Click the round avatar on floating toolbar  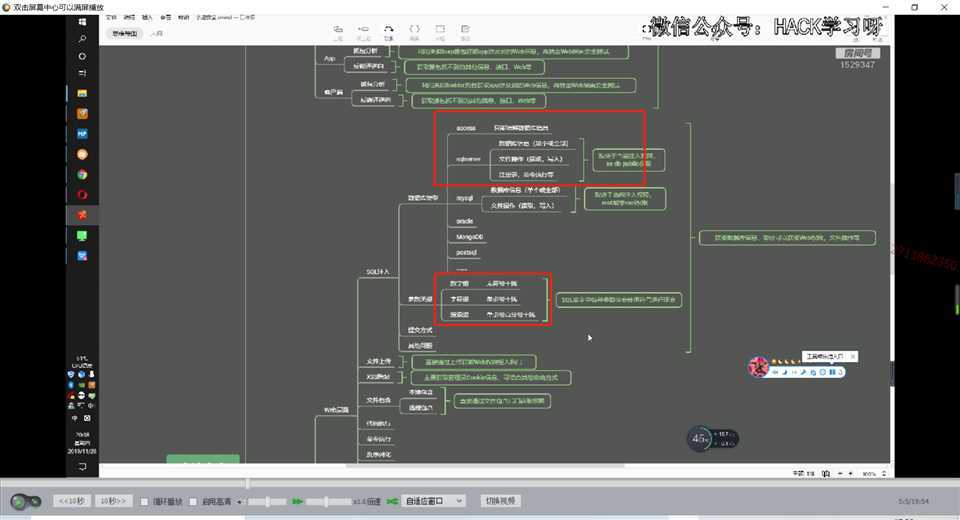pos(759,367)
